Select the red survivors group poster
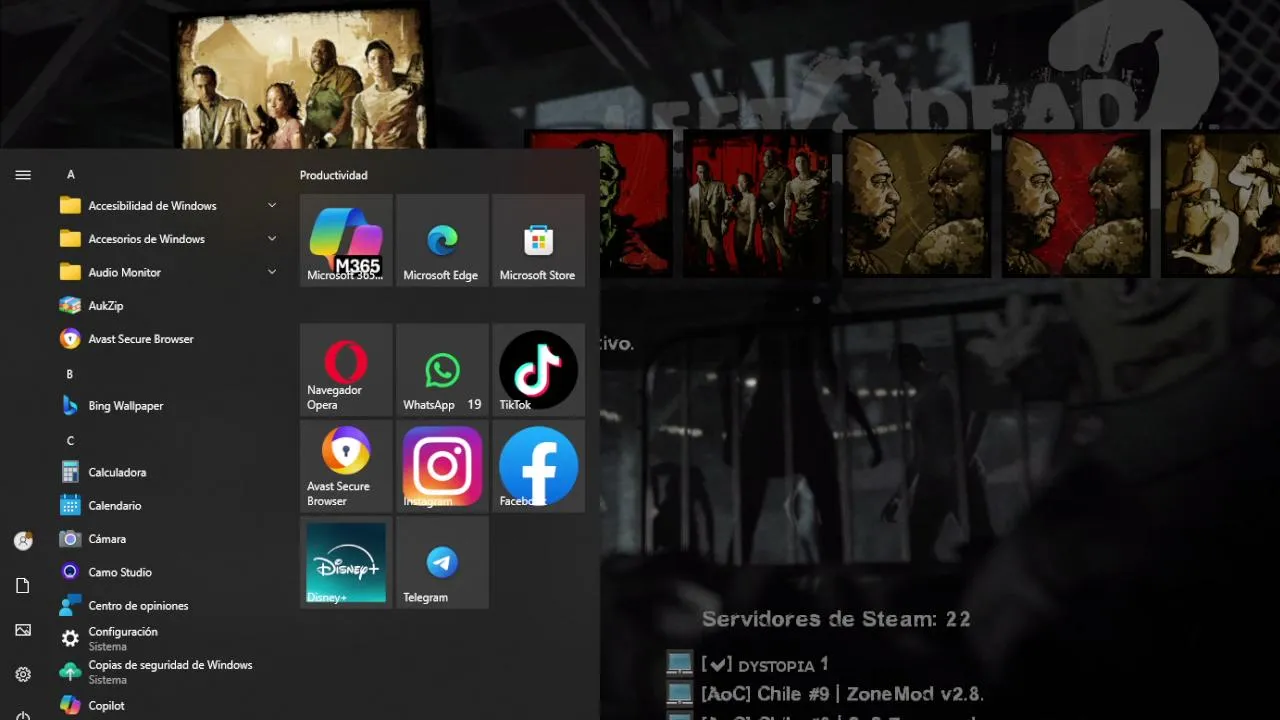This screenshot has width=1280, height=720. tap(758, 203)
